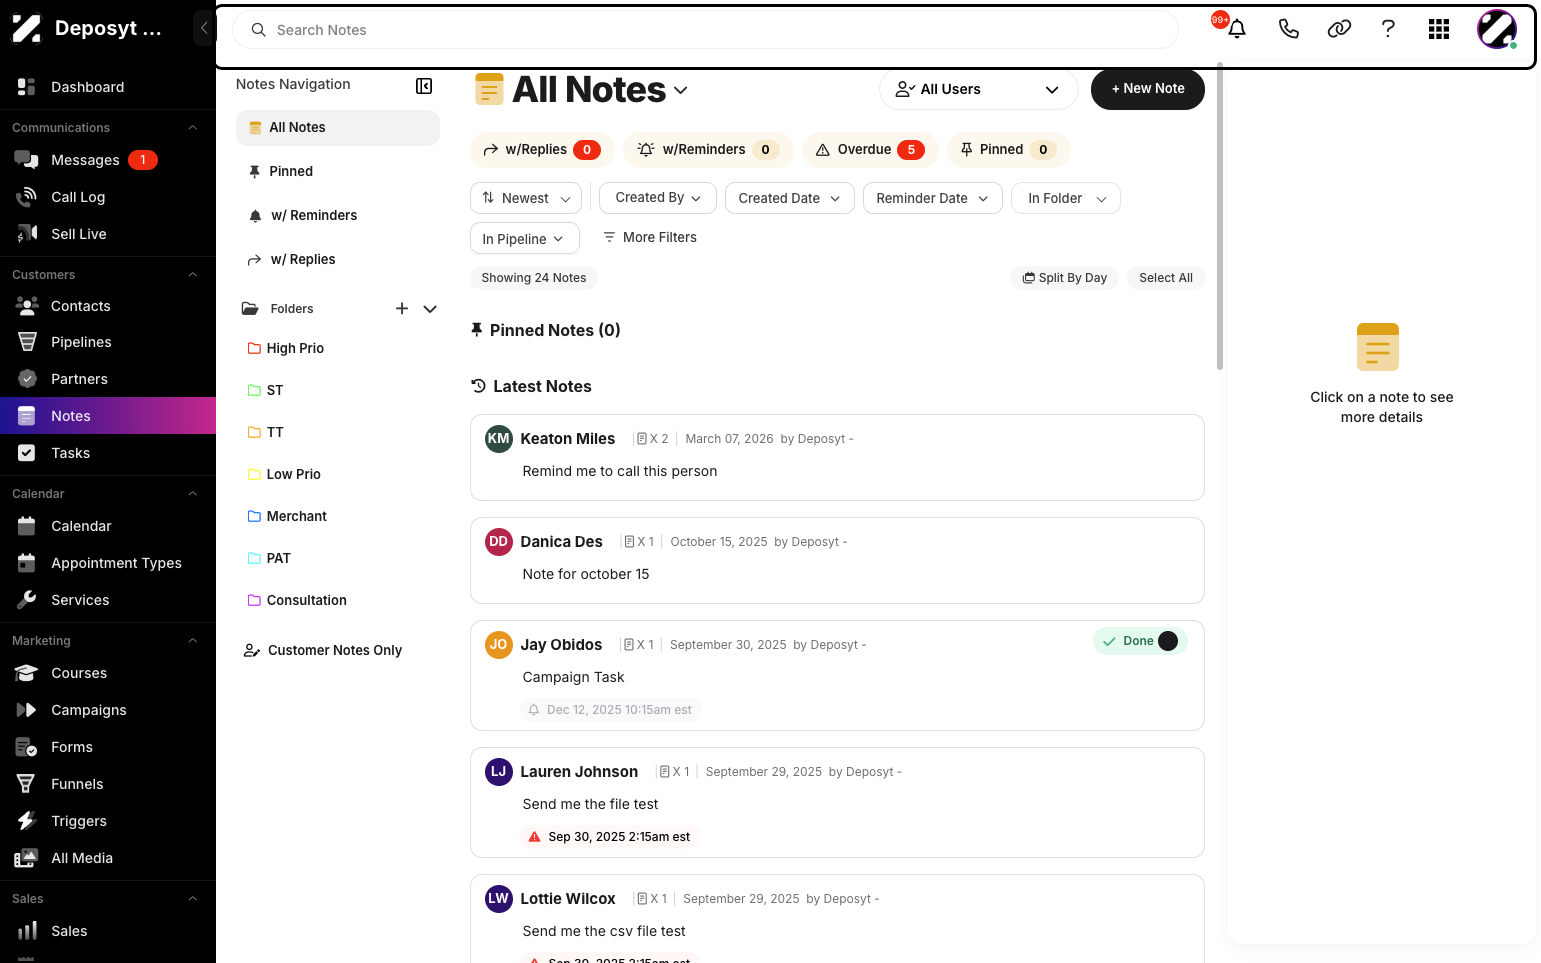This screenshot has height=963, width=1541.
Task: Collapse the main sidebar with arrow button
Action: (x=204, y=28)
